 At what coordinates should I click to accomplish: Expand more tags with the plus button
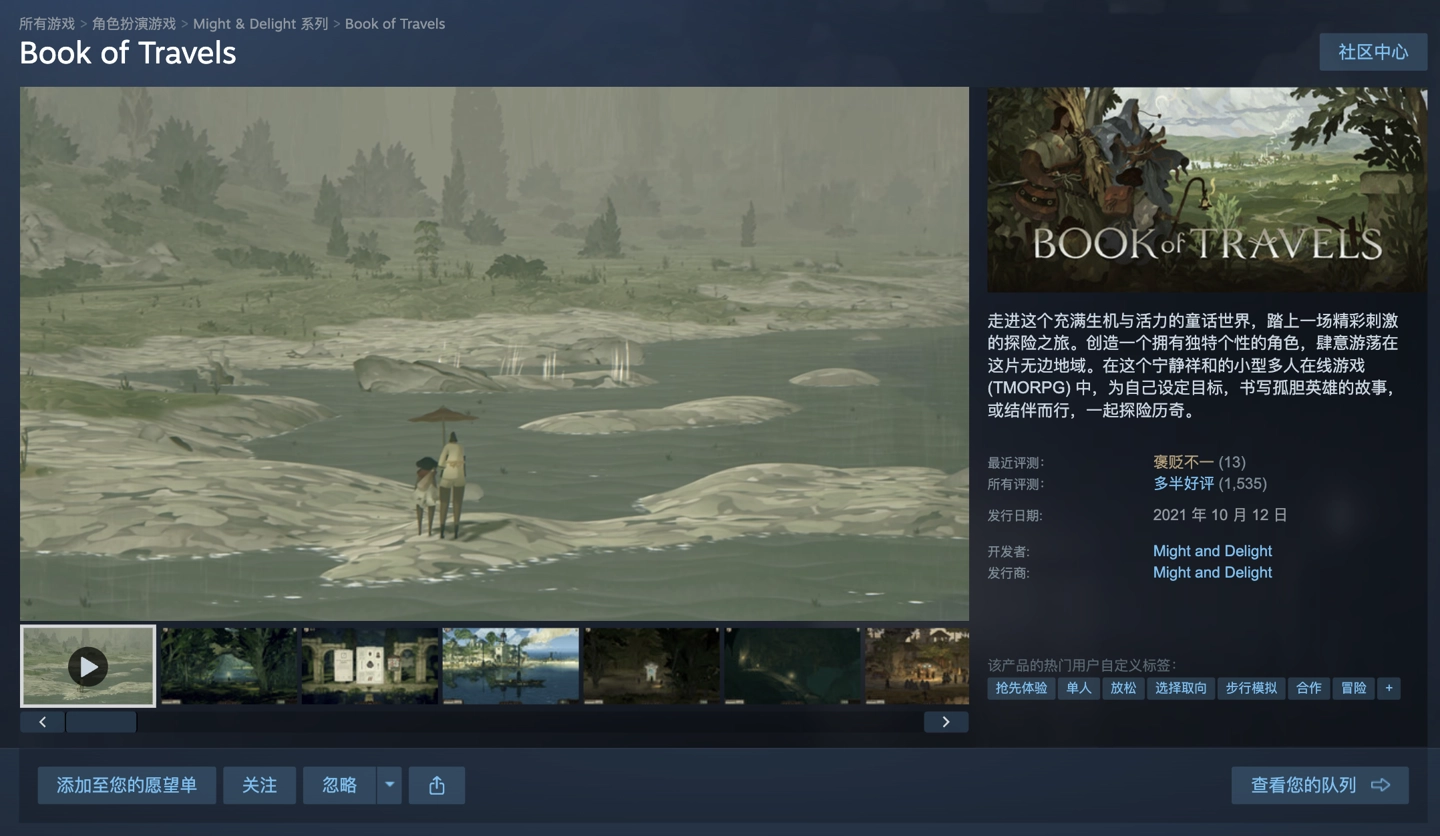coord(1388,688)
